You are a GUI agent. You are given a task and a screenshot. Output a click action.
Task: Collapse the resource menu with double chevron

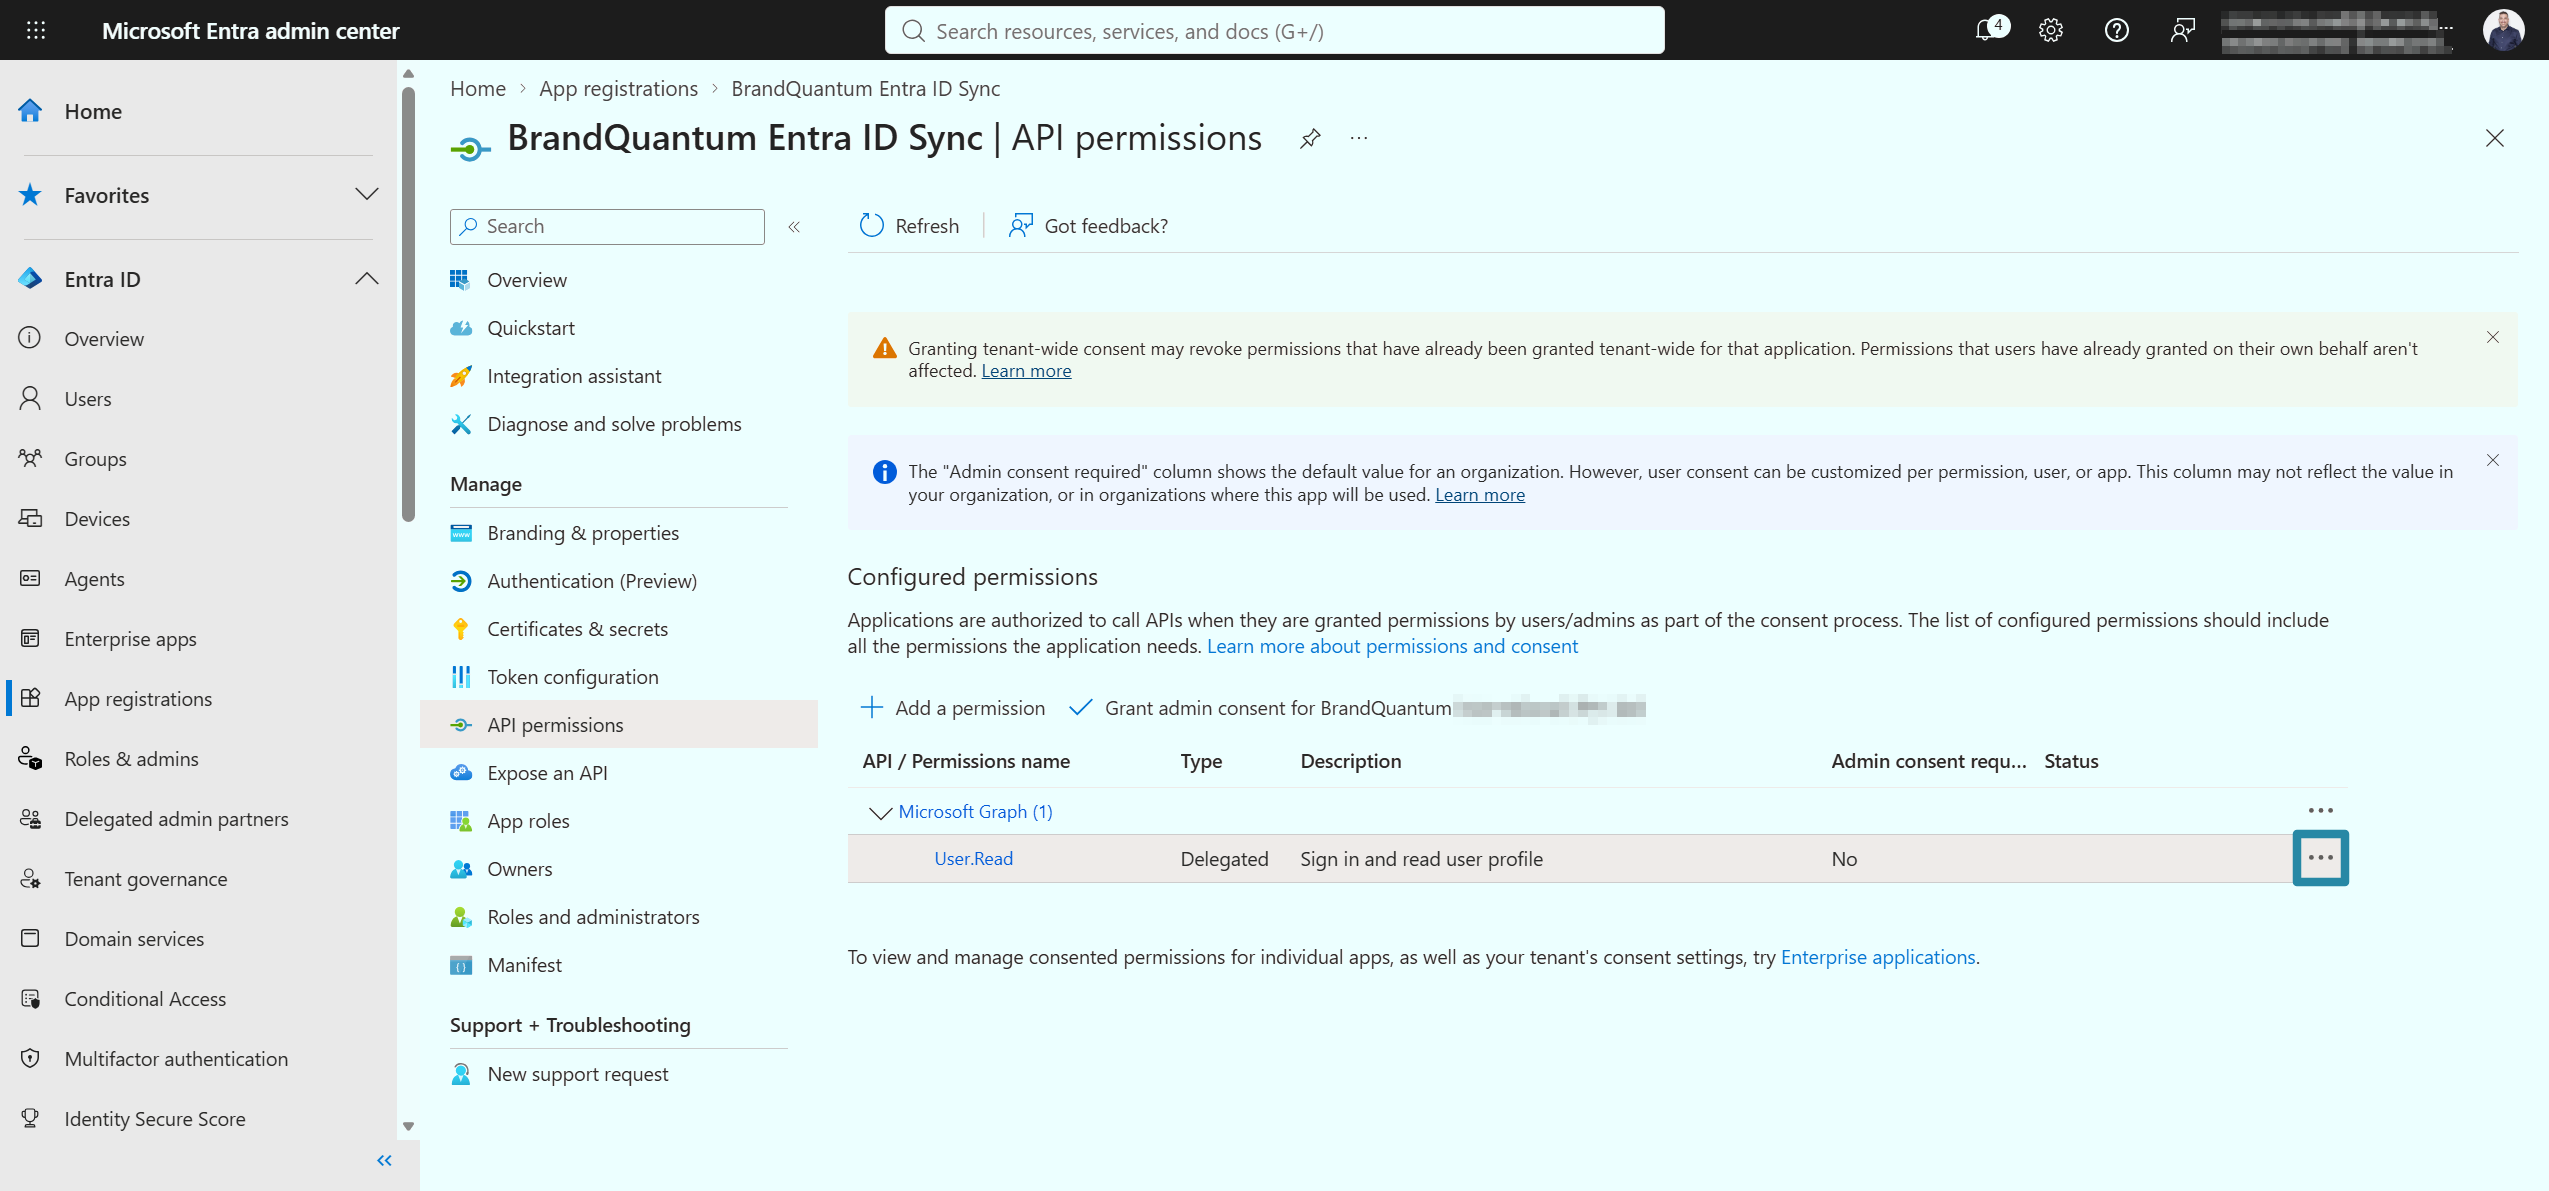click(794, 227)
